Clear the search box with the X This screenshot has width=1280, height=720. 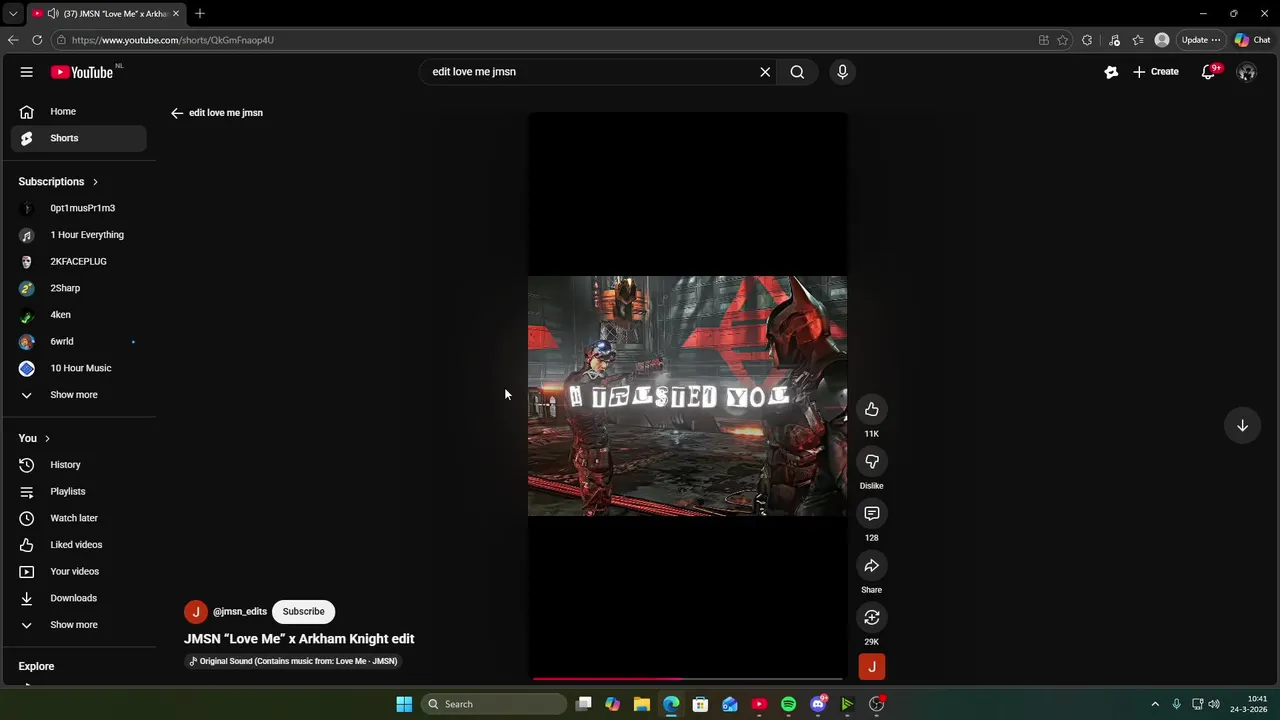tap(765, 72)
